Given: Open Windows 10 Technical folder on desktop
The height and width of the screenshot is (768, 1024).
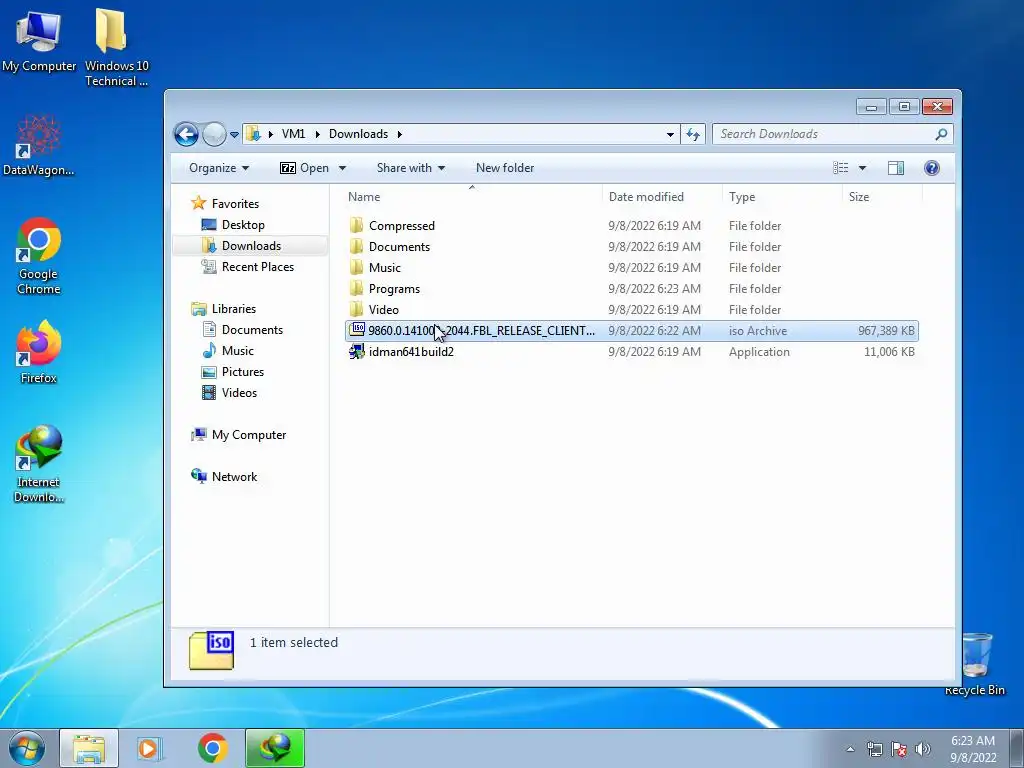Looking at the screenshot, I should (x=116, y=47).
